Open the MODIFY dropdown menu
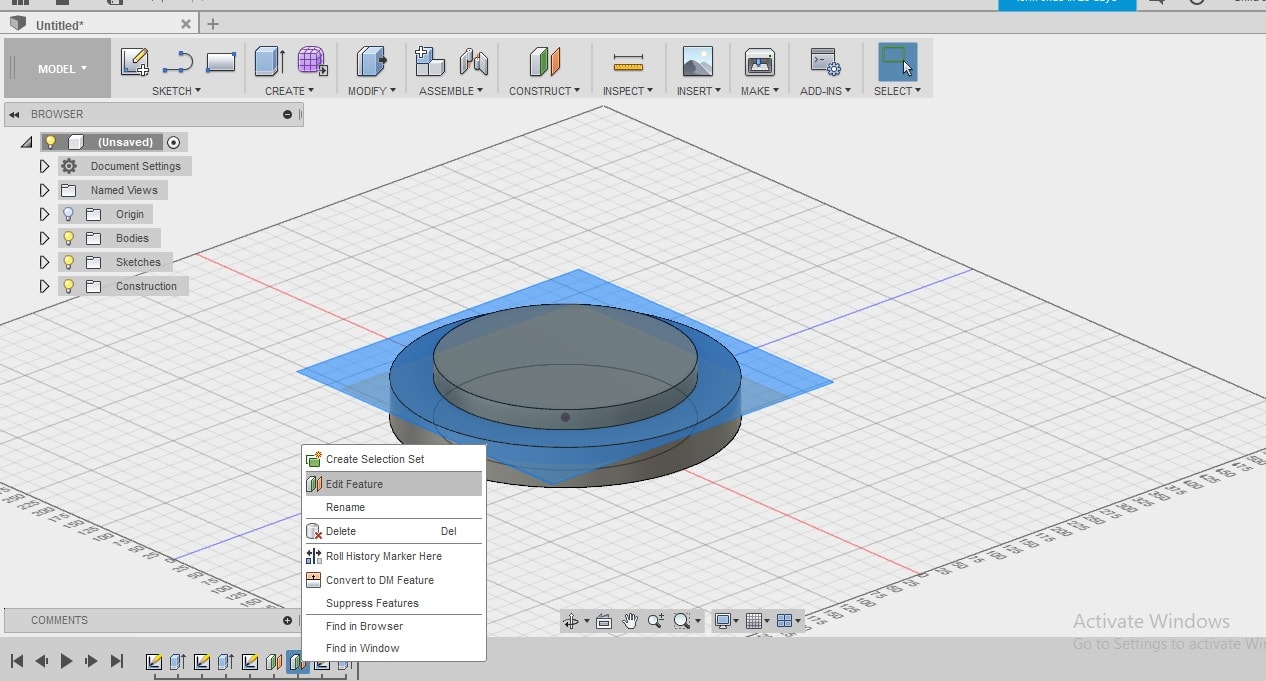 (371, 91)
